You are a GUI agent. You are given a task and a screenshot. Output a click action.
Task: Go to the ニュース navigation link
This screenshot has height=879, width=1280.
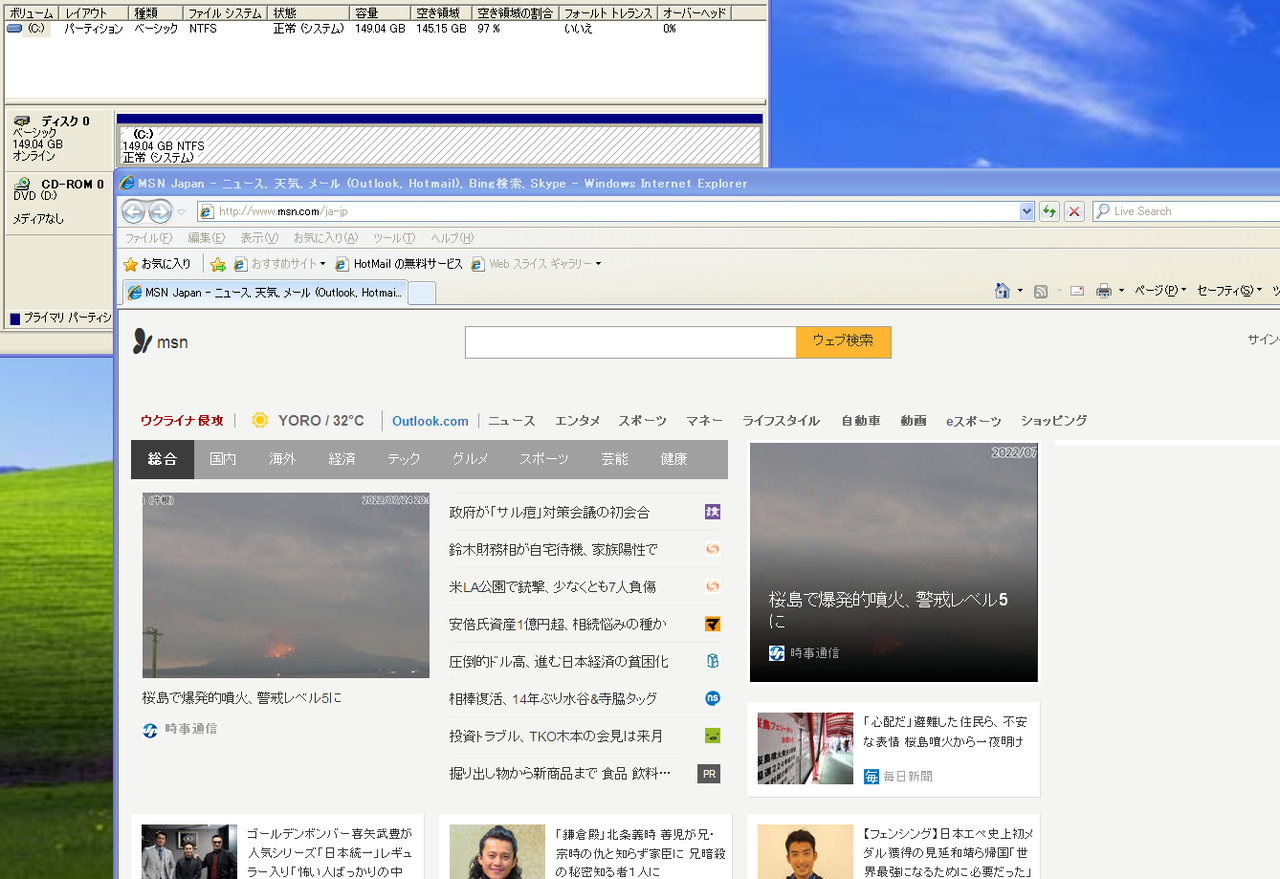(512, 421)
